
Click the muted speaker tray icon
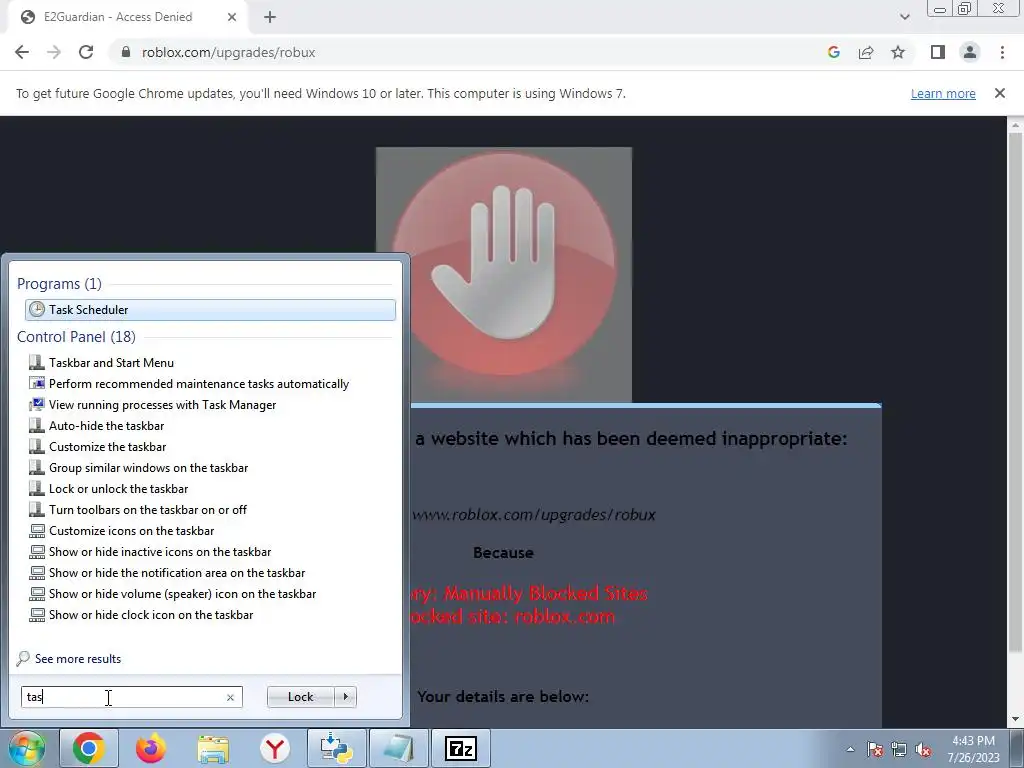click(923, 749)
